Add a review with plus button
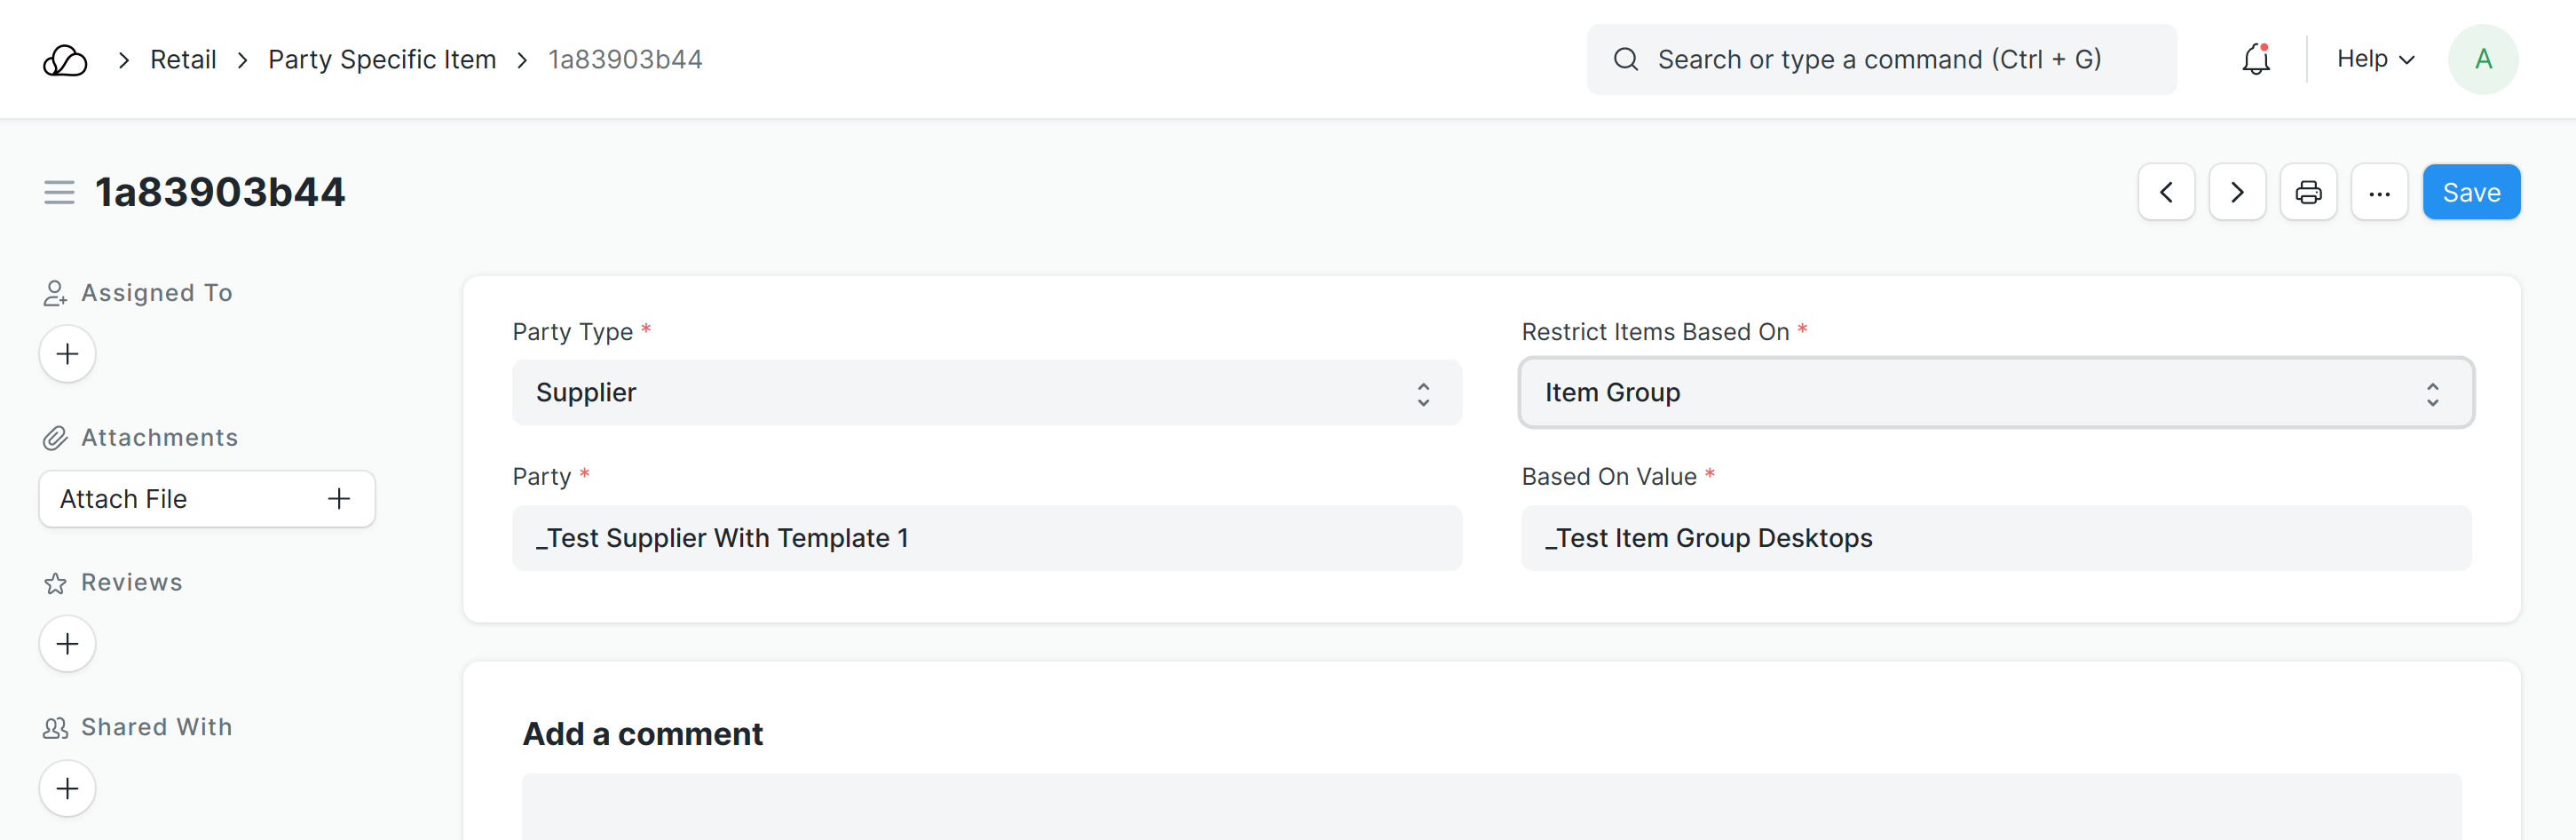This screenshot has height=840, width=2576. point(67,644)
